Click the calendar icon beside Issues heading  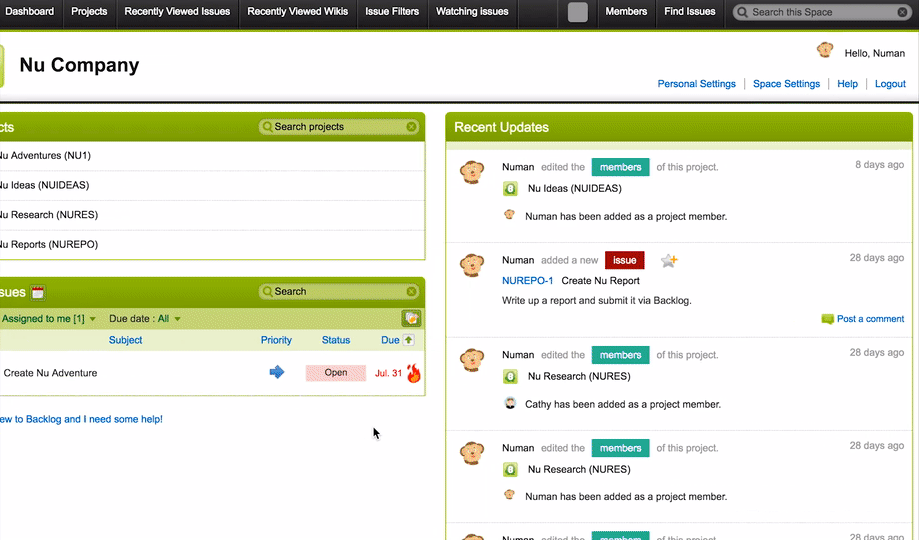(38, 293)
